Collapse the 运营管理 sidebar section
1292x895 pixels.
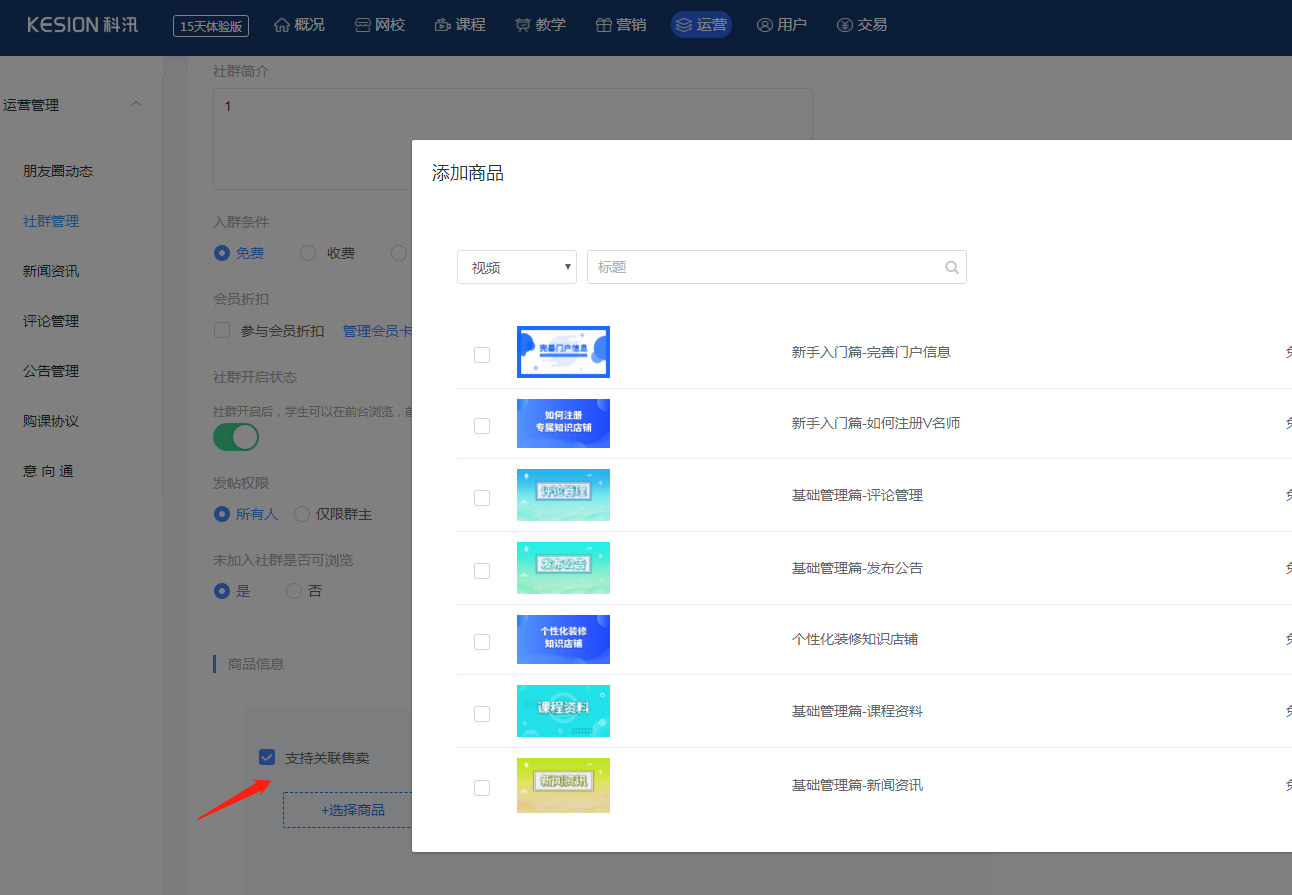click(x=136, y=105)
